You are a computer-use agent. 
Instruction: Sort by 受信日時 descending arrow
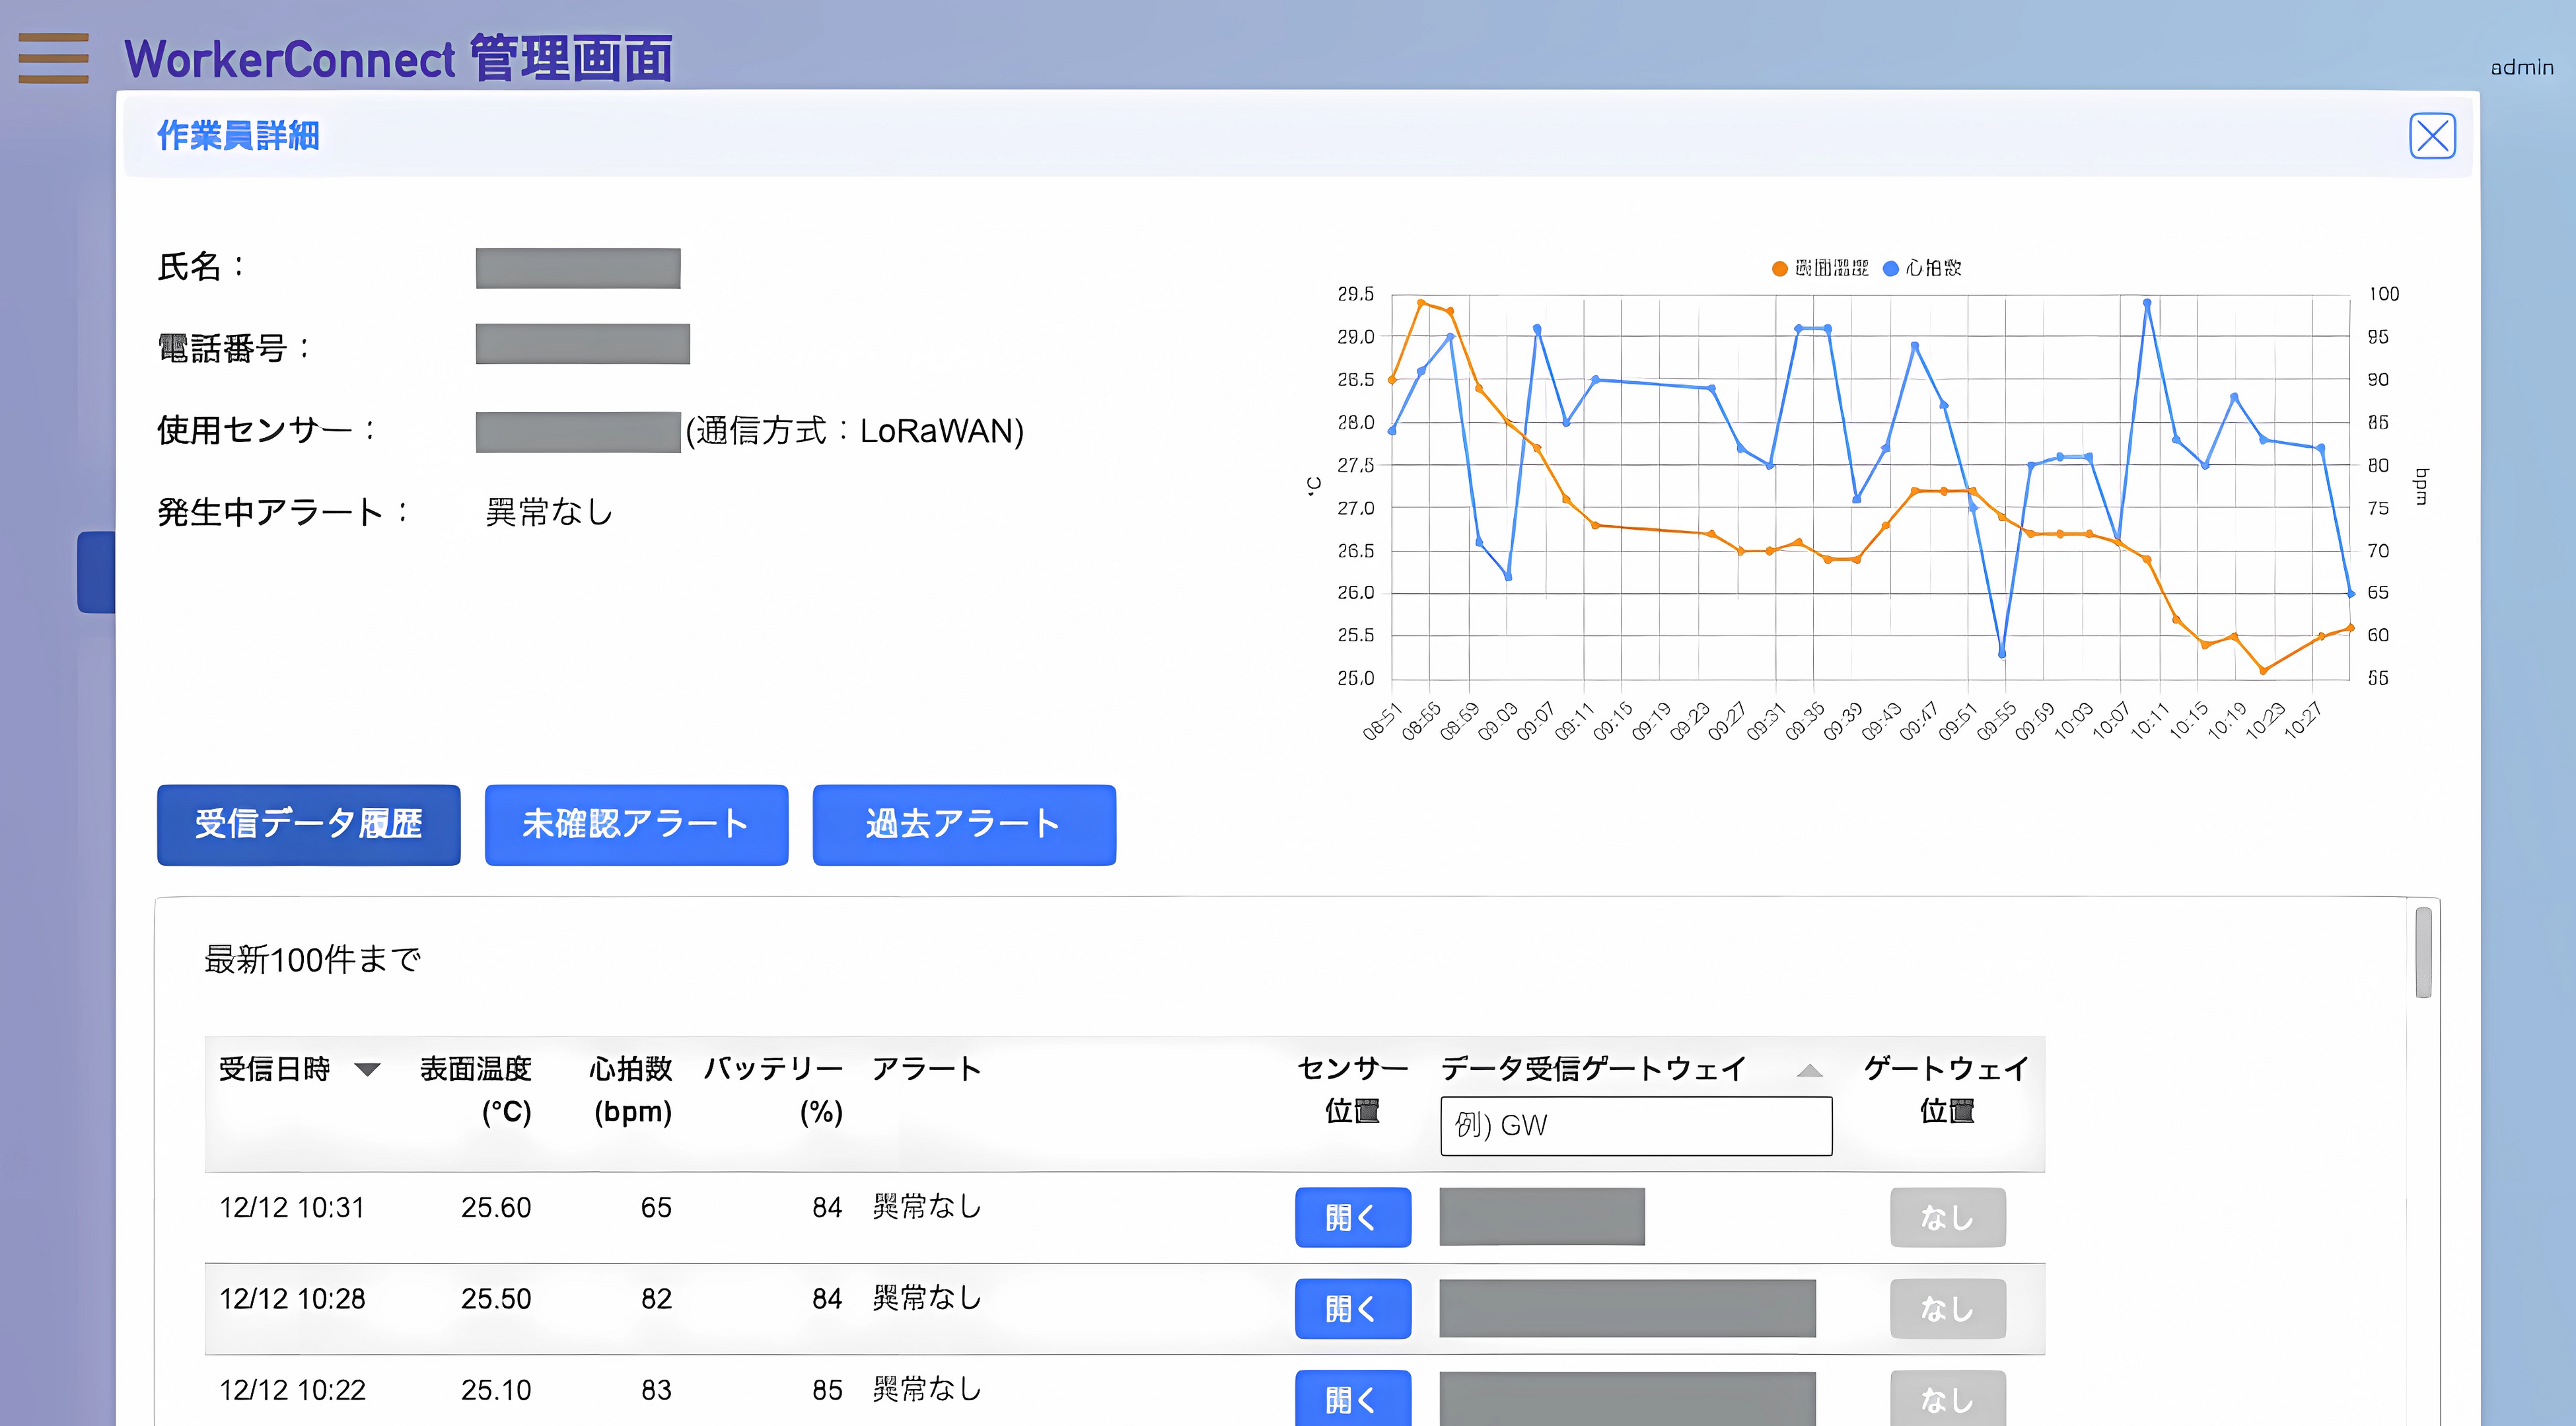[368, 1070]
